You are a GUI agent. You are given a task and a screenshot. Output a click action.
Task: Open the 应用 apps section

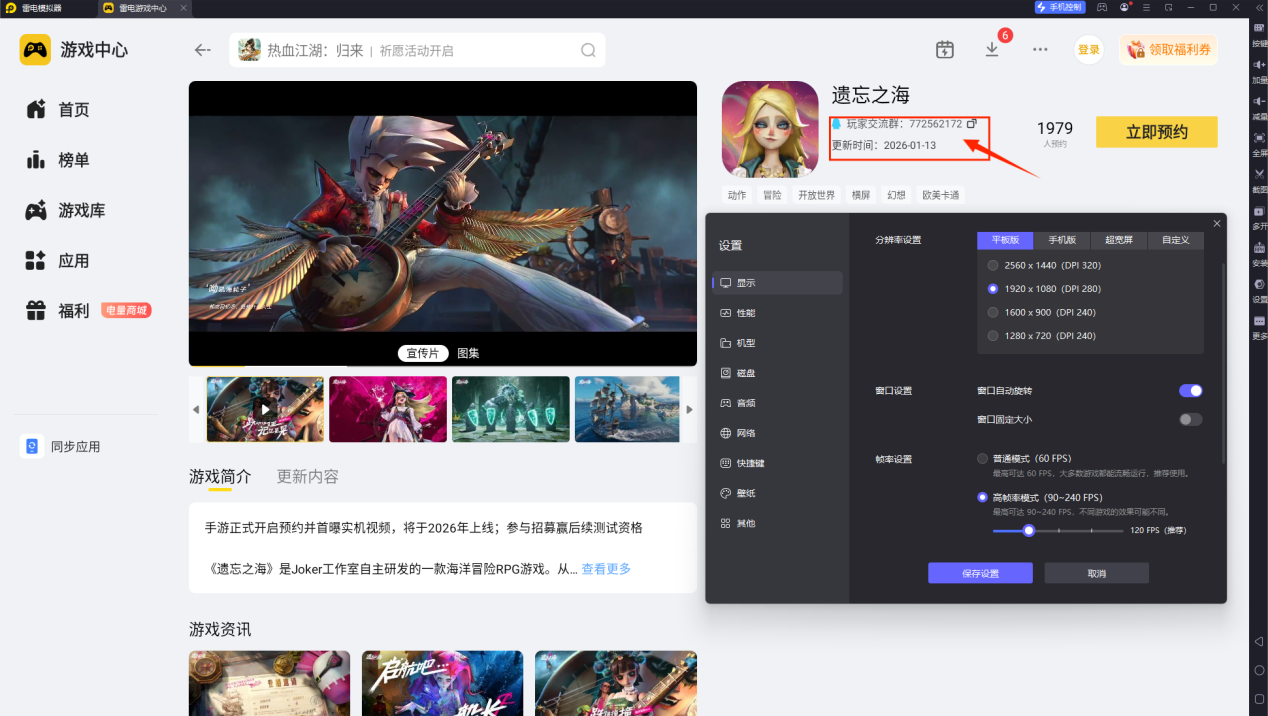58,261
